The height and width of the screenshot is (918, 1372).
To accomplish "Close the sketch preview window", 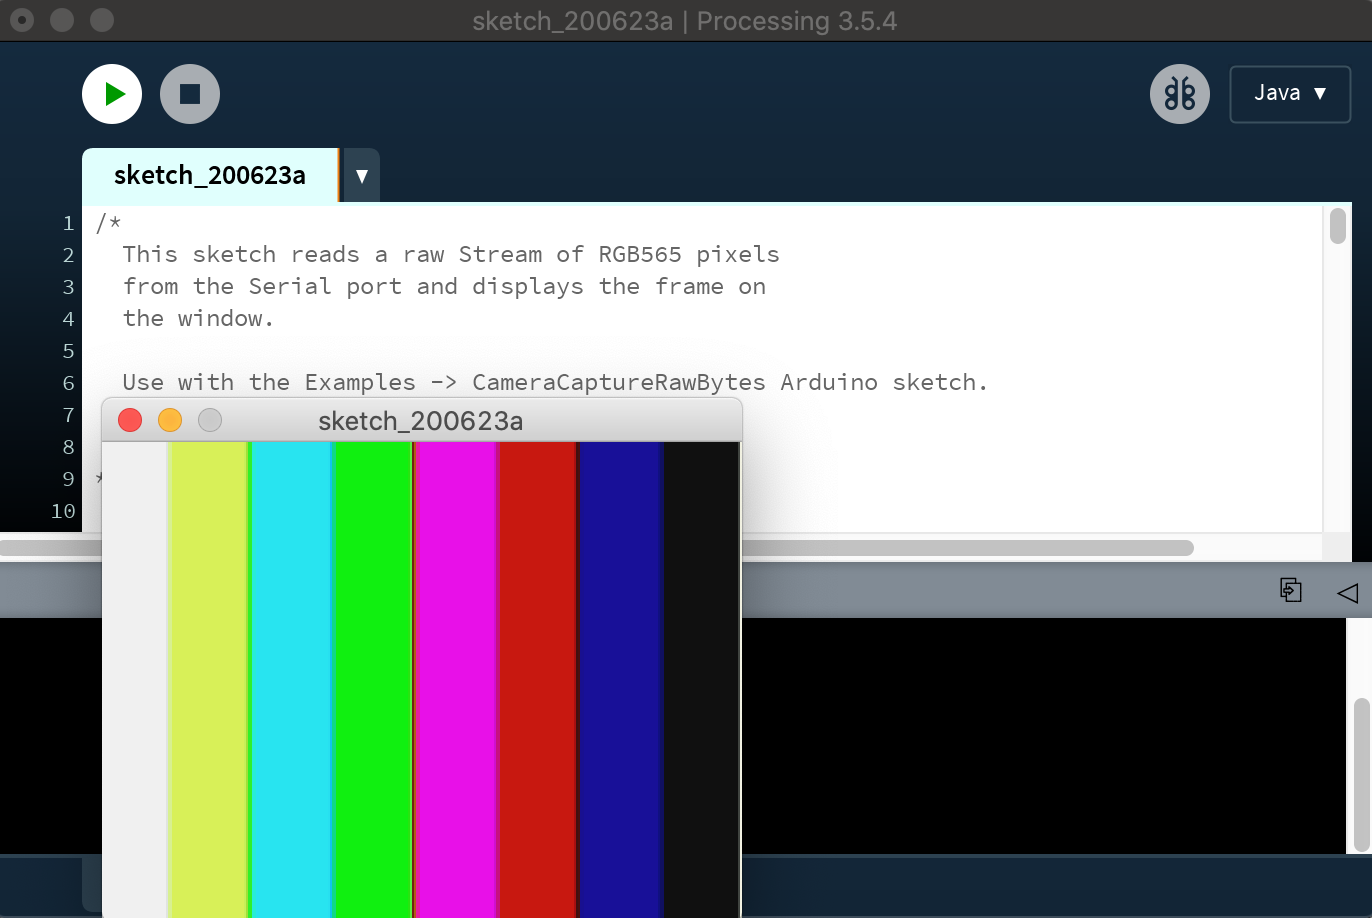I will point(130,420).
